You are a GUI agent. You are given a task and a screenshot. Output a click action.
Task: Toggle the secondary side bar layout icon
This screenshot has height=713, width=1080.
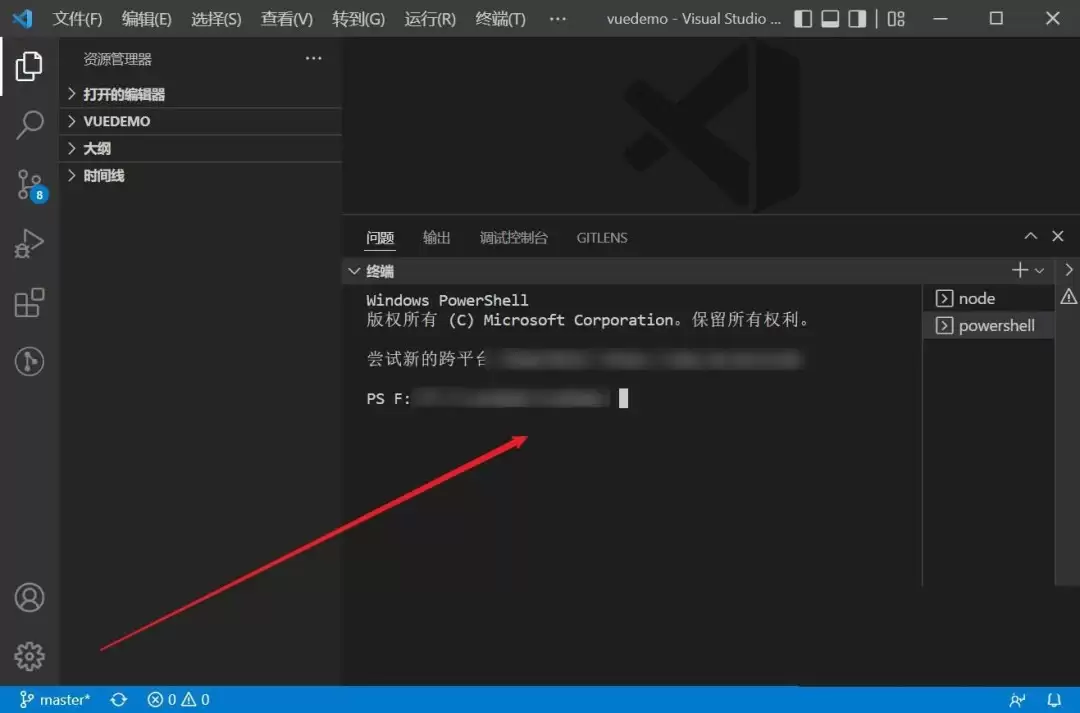pyautogui.click(x=857, y=19)
